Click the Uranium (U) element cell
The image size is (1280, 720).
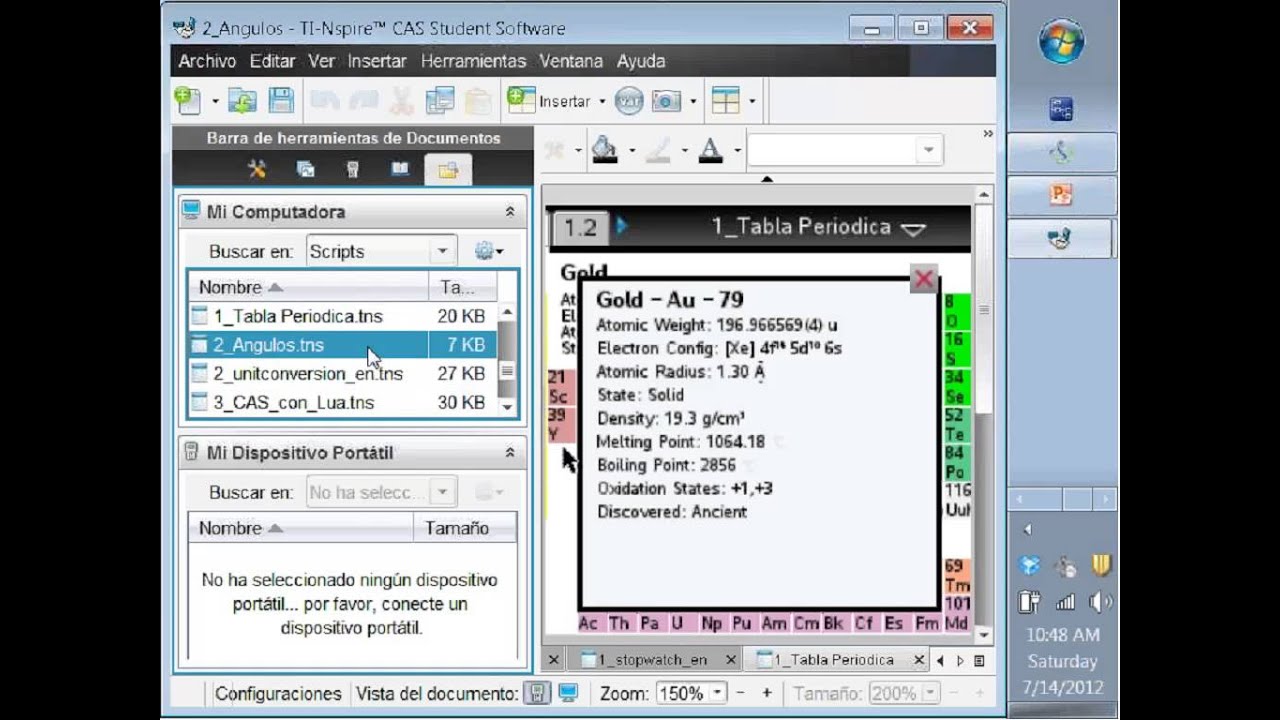pyautogui.click(x=678, y=623)
